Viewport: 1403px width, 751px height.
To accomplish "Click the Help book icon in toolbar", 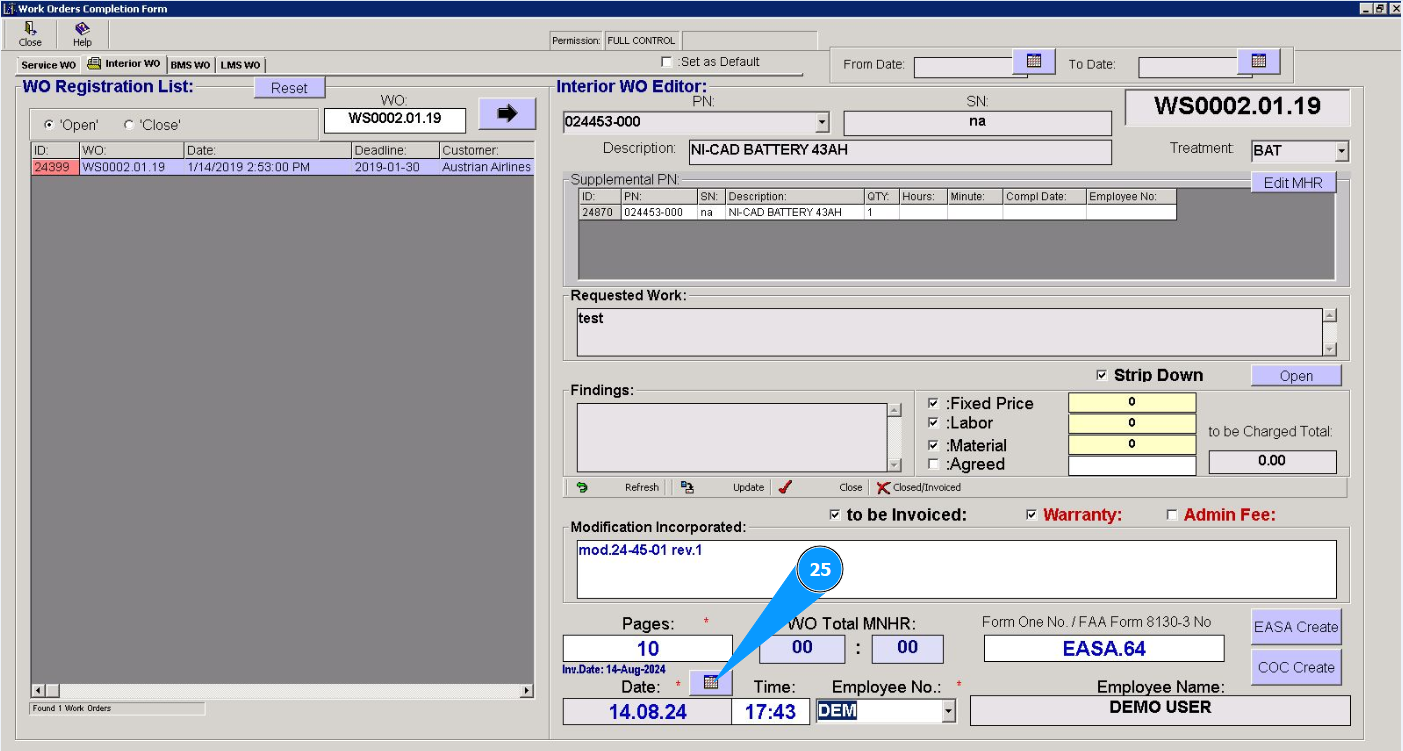I will 82,29.
